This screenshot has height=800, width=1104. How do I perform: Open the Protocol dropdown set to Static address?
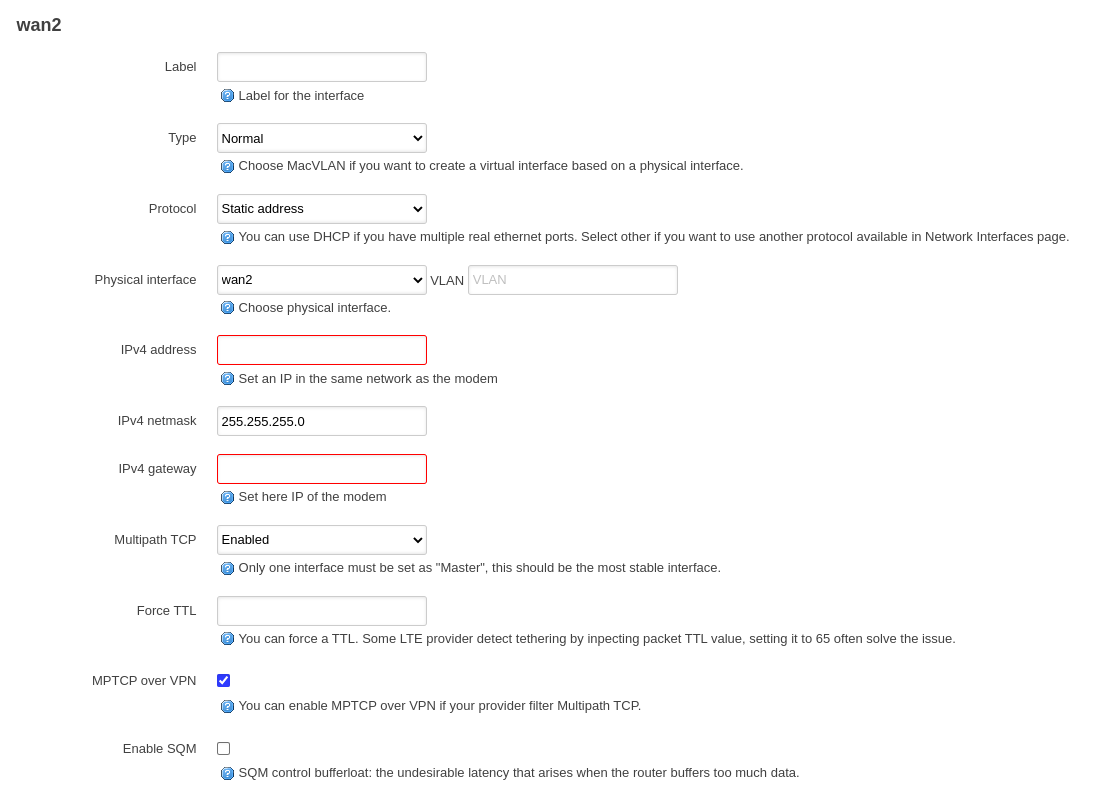321,209
